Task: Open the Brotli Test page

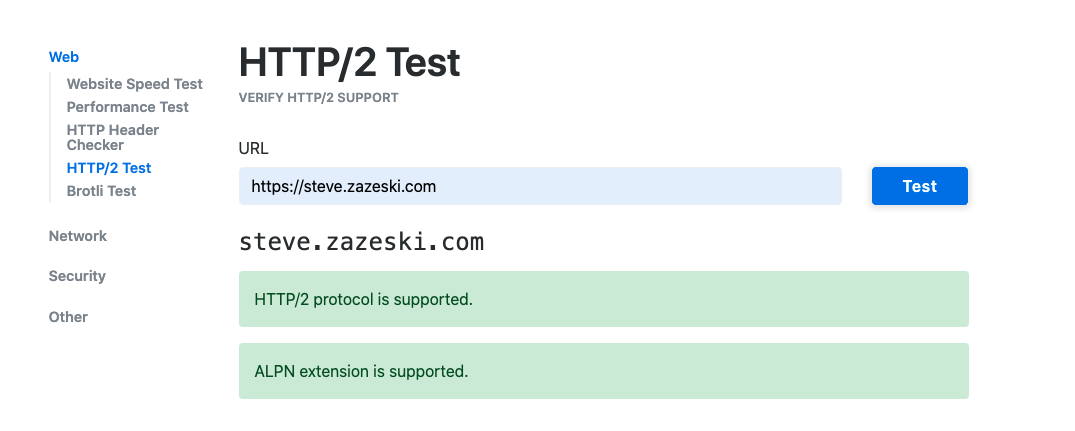Action: point(101,191)
